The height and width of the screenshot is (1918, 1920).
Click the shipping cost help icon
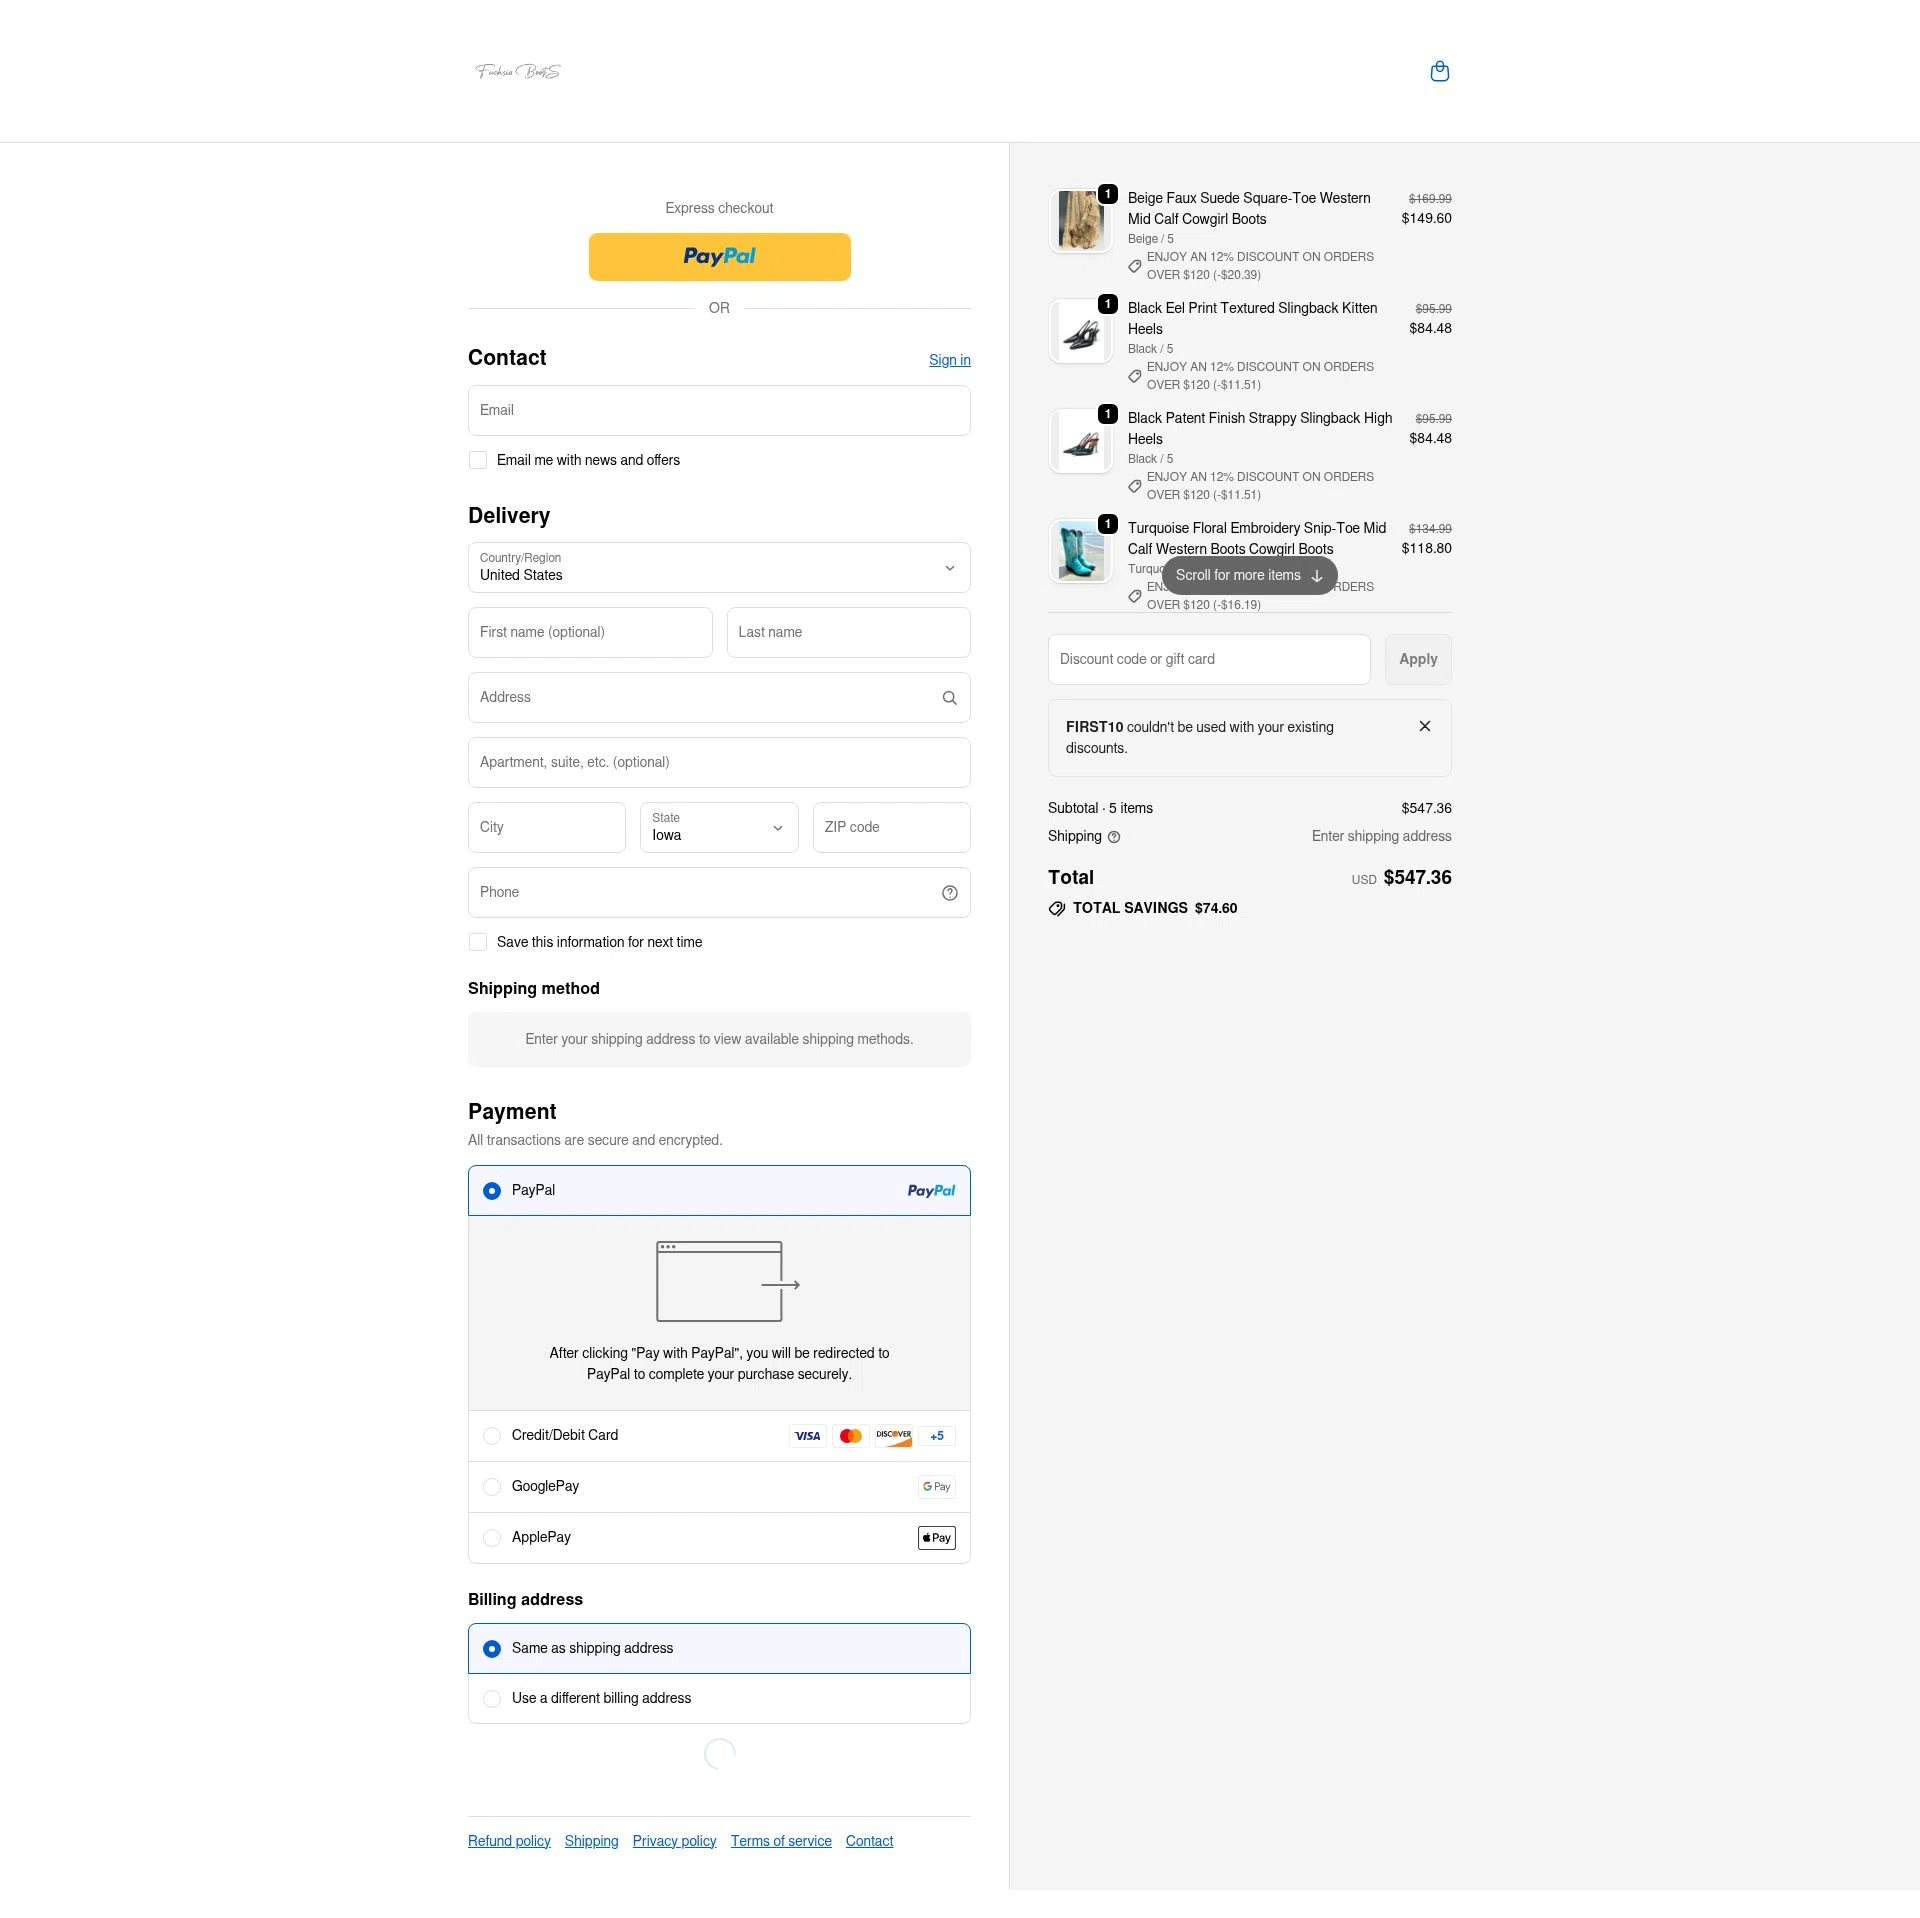point(1114,837)
